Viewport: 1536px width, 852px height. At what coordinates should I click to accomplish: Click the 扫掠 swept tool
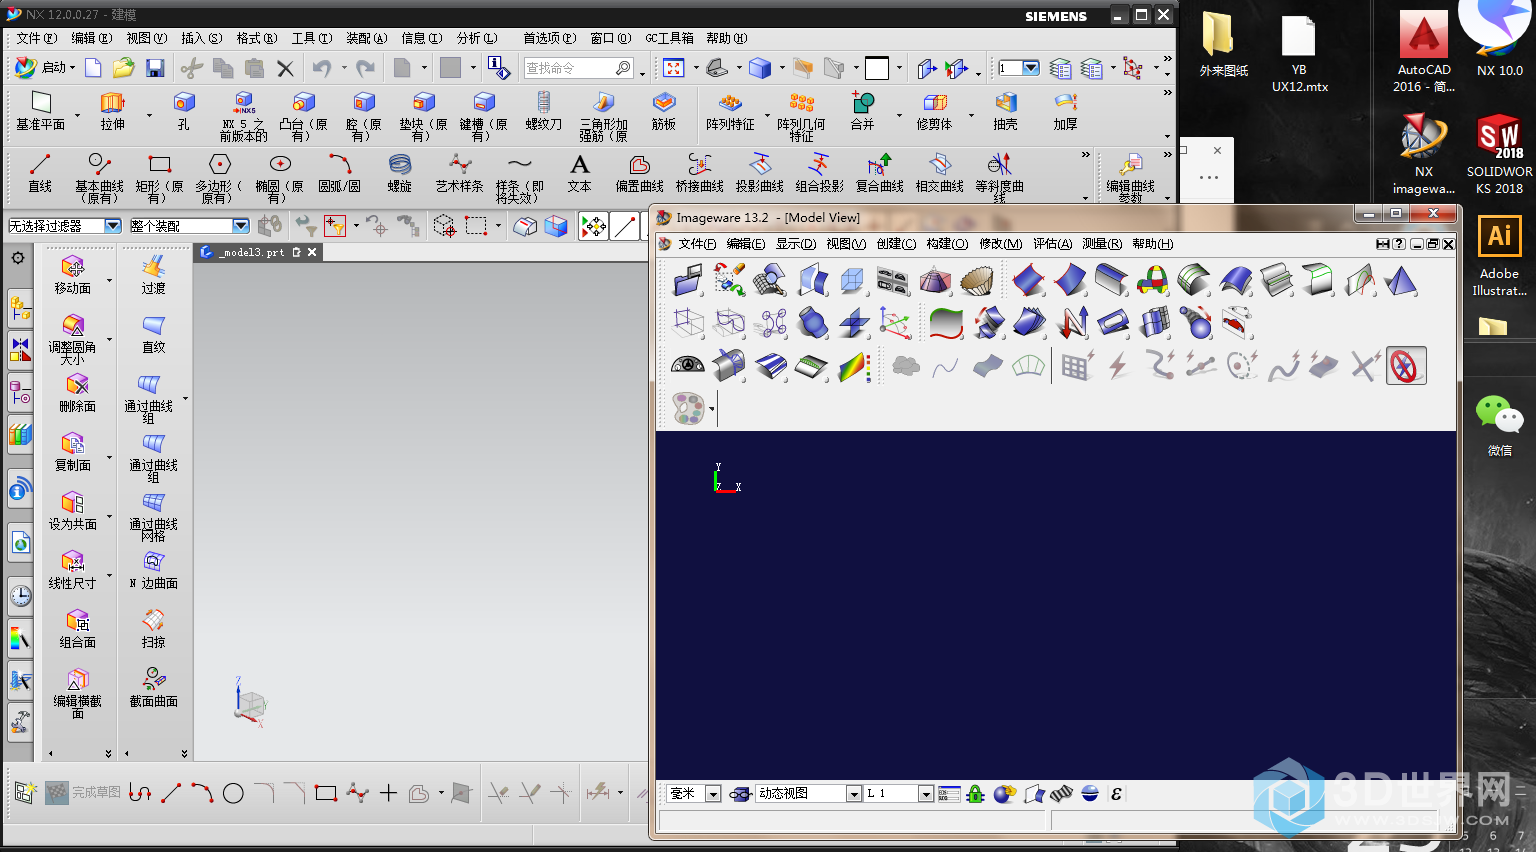pyautogui.click(x=154, y=629)
